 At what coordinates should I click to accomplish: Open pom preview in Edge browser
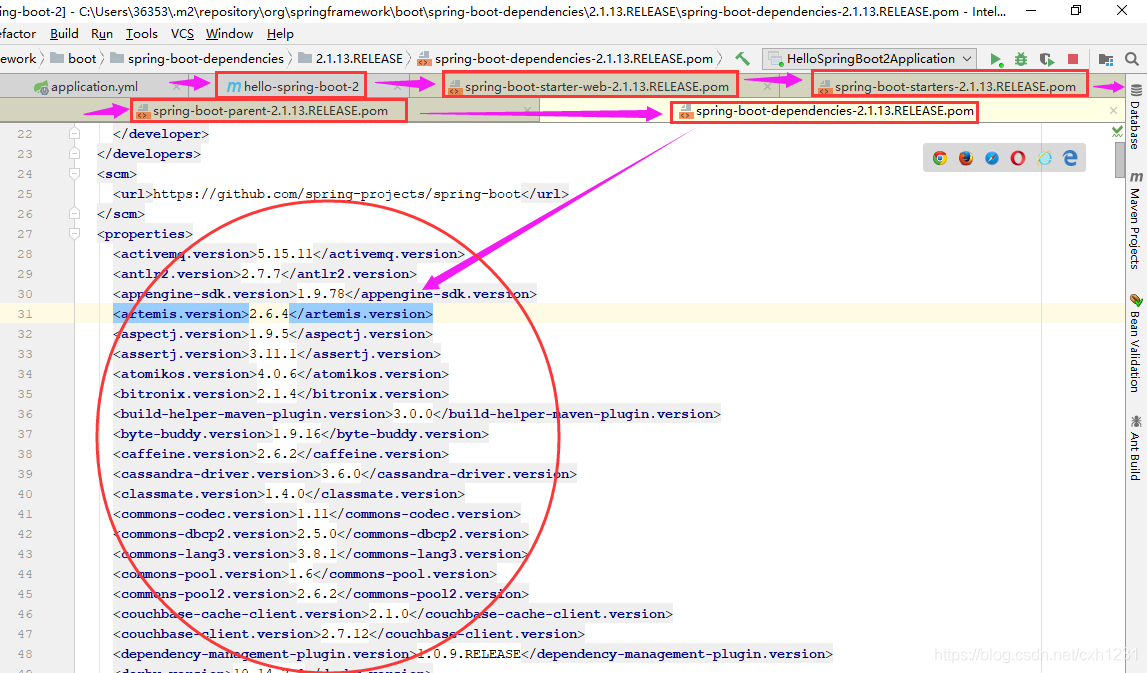tap(1070, 158)
